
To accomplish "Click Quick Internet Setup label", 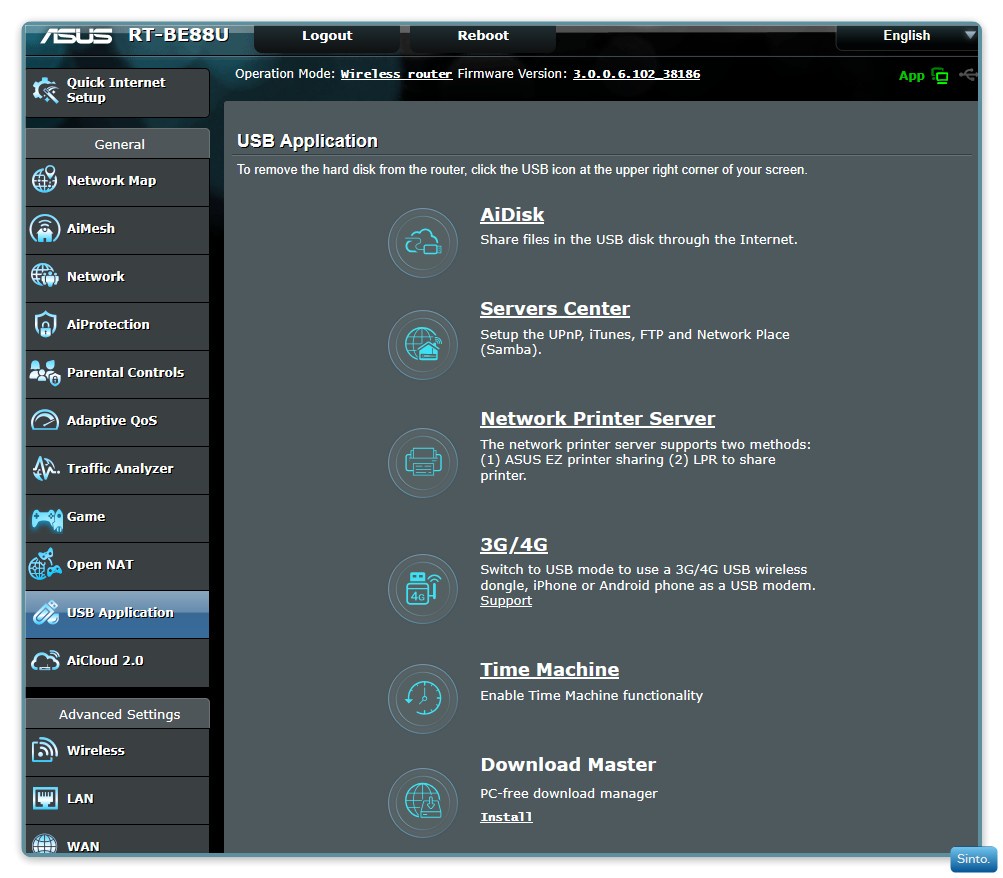I will (116, 90).
